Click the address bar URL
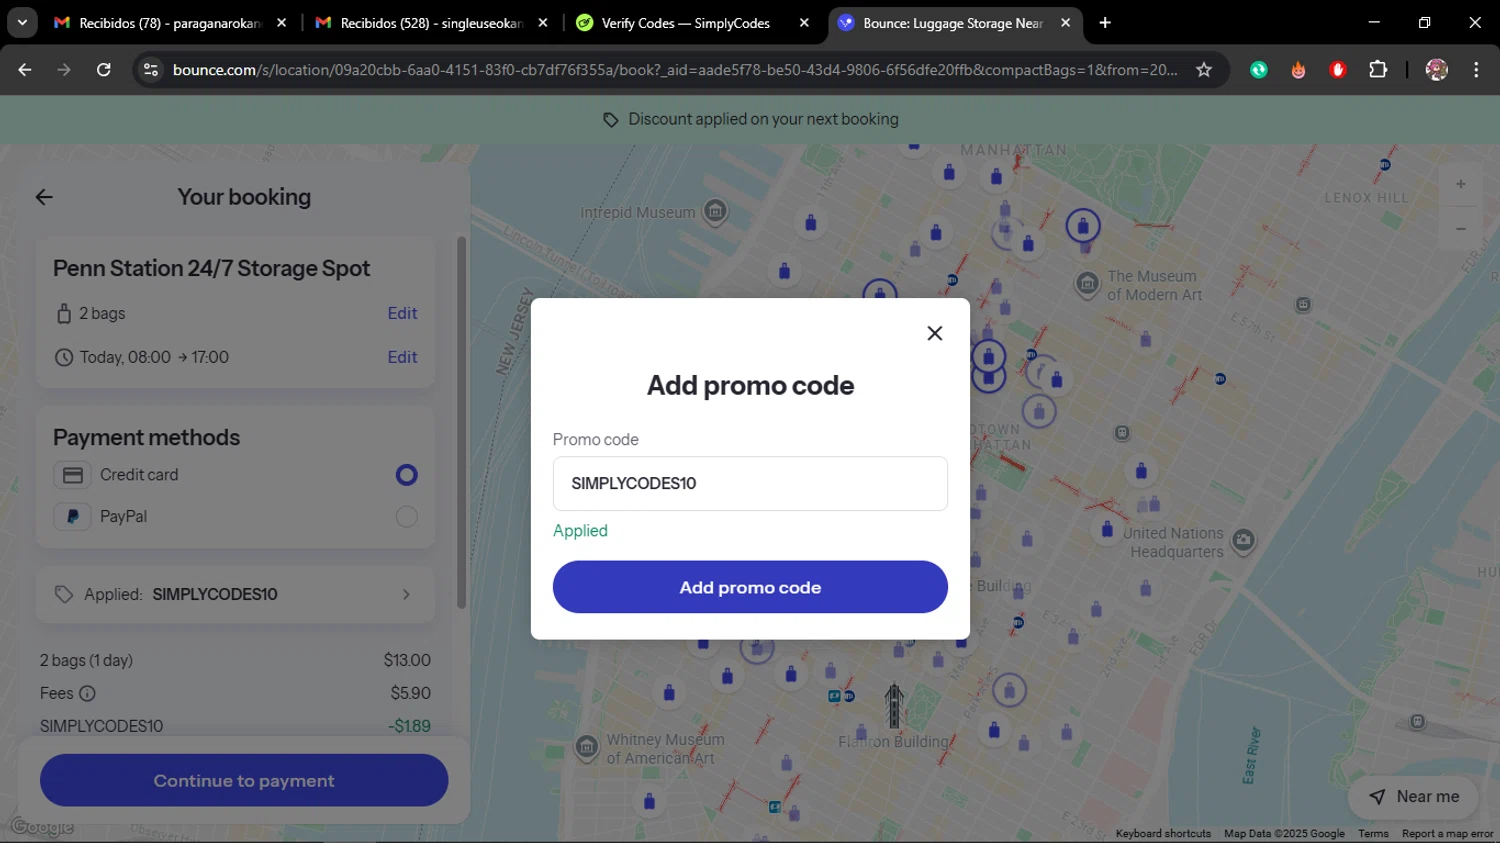 [x=675, y=70]
